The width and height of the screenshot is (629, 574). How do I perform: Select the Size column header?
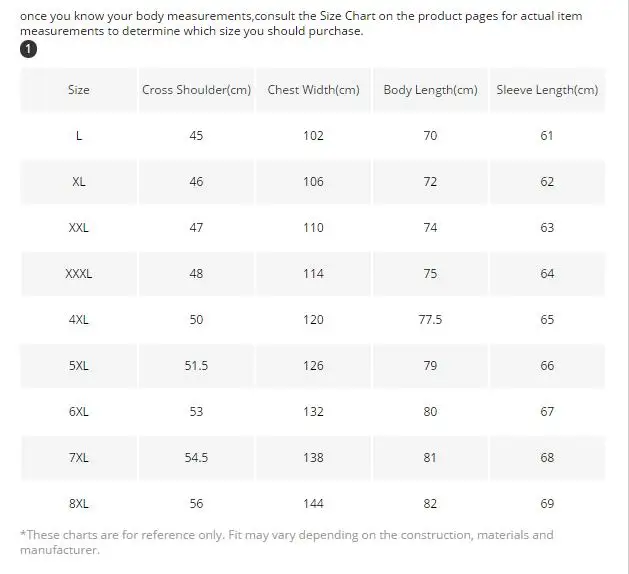tap(79, 90)
